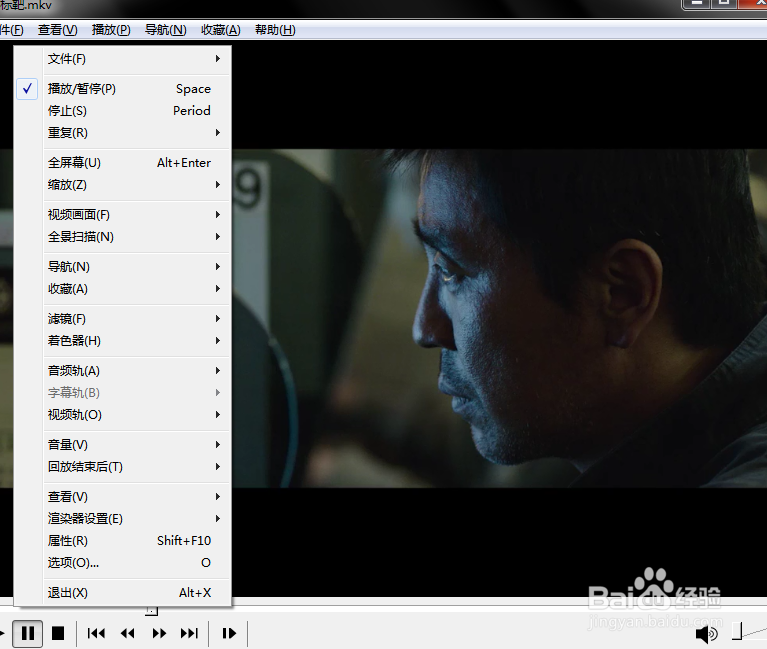Open 帮助(H) in the menu bar
Screen dimensions: 767x649
coord(275,30)
